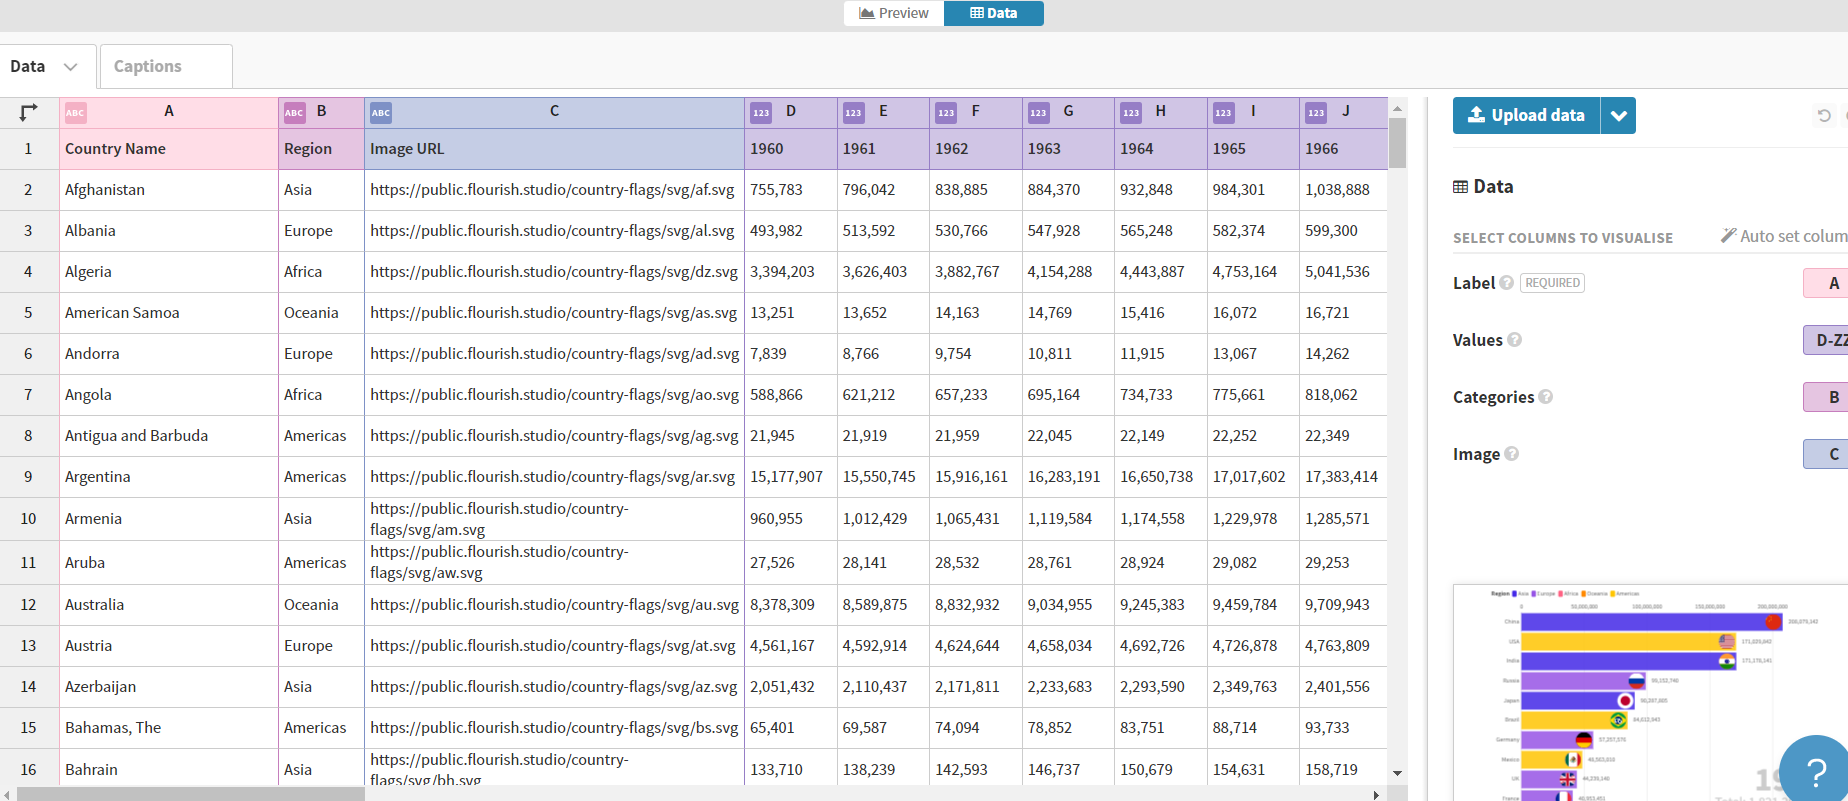Click the Africa cell in Angola row
This screenshot has height=801, width=1848.
click(321, 395)
